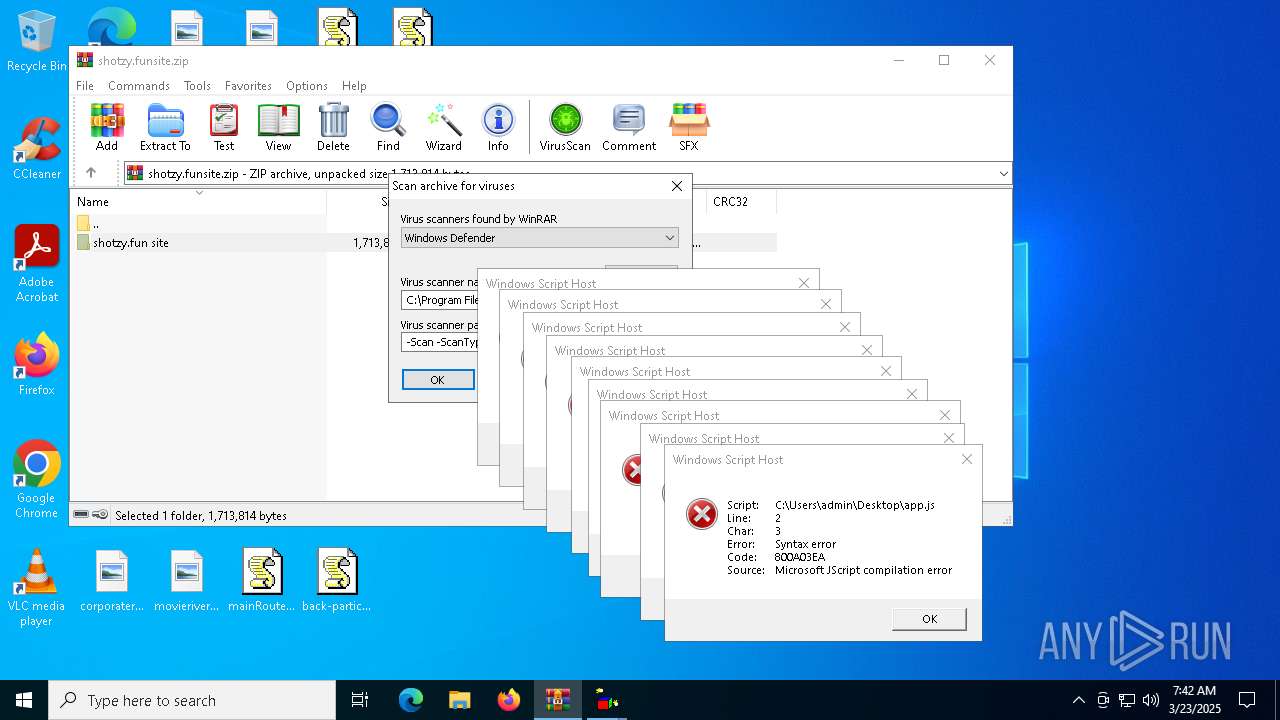The height and width of the screenshot is (720, 1280).
Task: Click the VirusScan bug icon
Action: 565,127
